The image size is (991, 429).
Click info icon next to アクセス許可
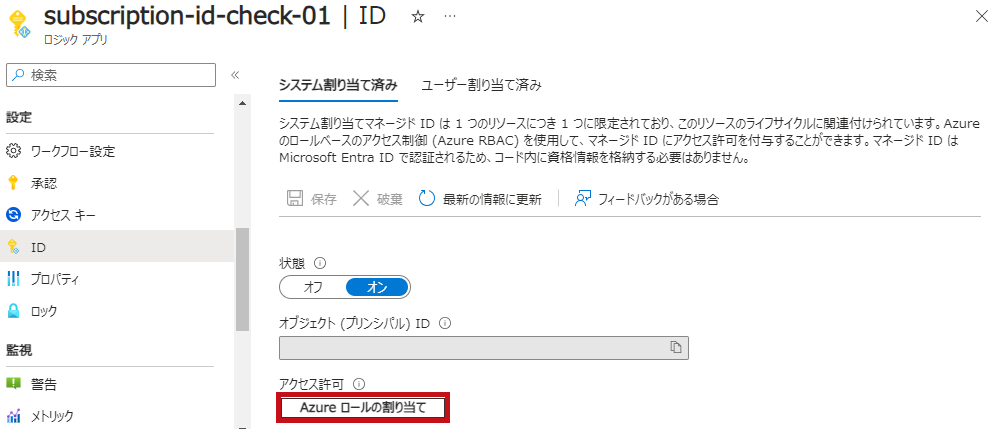pos(359,383)
